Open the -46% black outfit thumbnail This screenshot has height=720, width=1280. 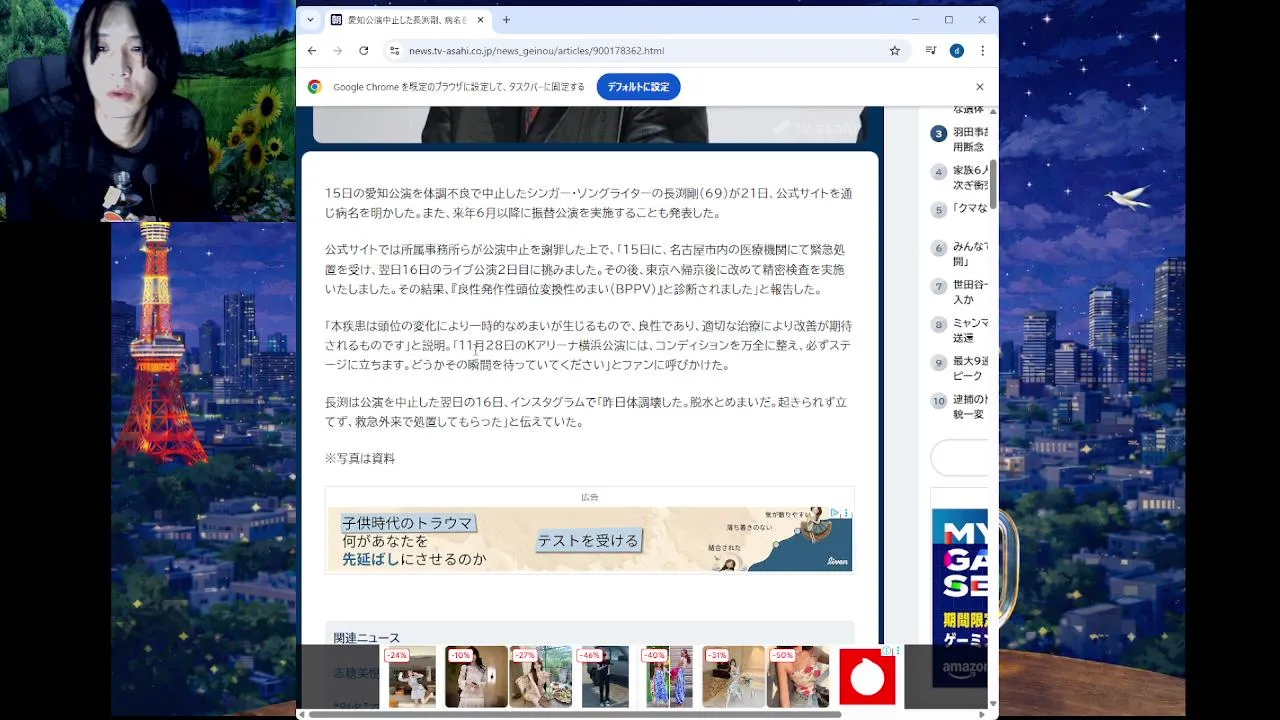605,677
